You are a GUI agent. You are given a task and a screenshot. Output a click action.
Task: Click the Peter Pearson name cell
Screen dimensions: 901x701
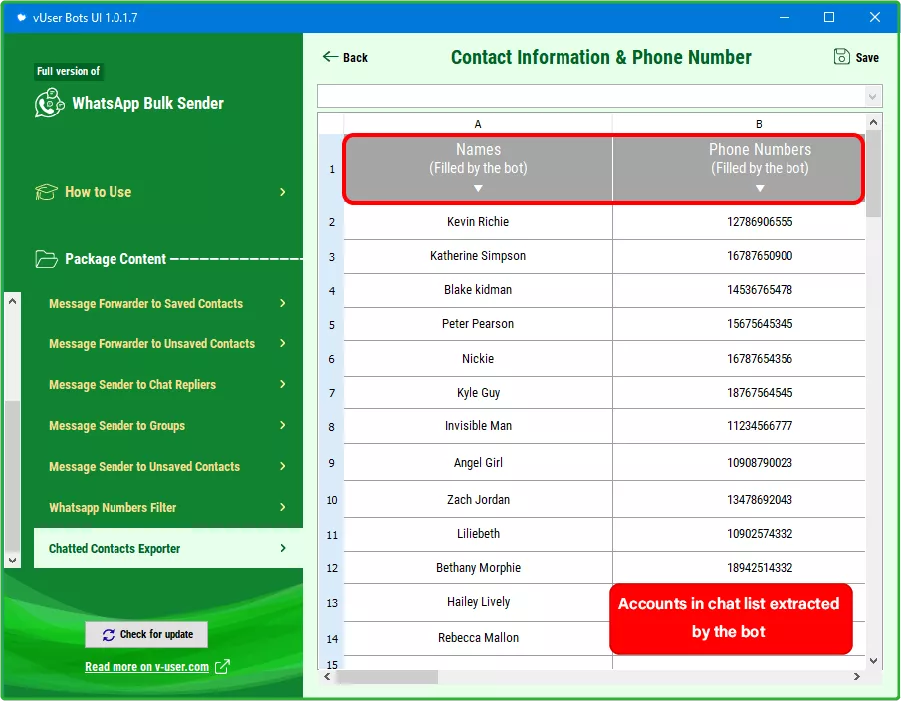(x=478, y=323)
